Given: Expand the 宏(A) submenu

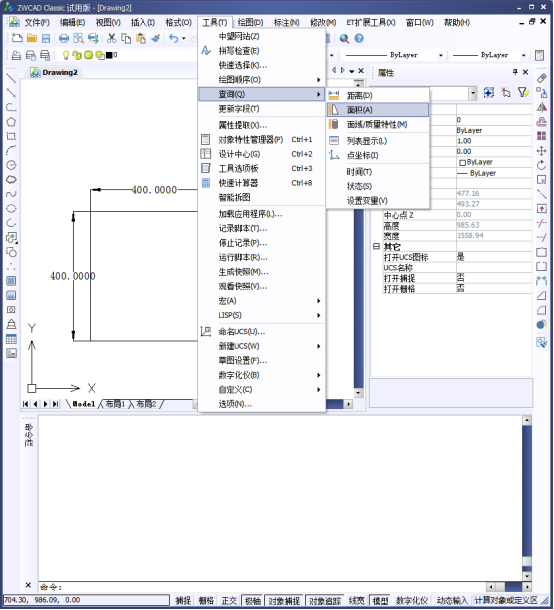Looking at the screenshot, I should [x=261, y=301].
